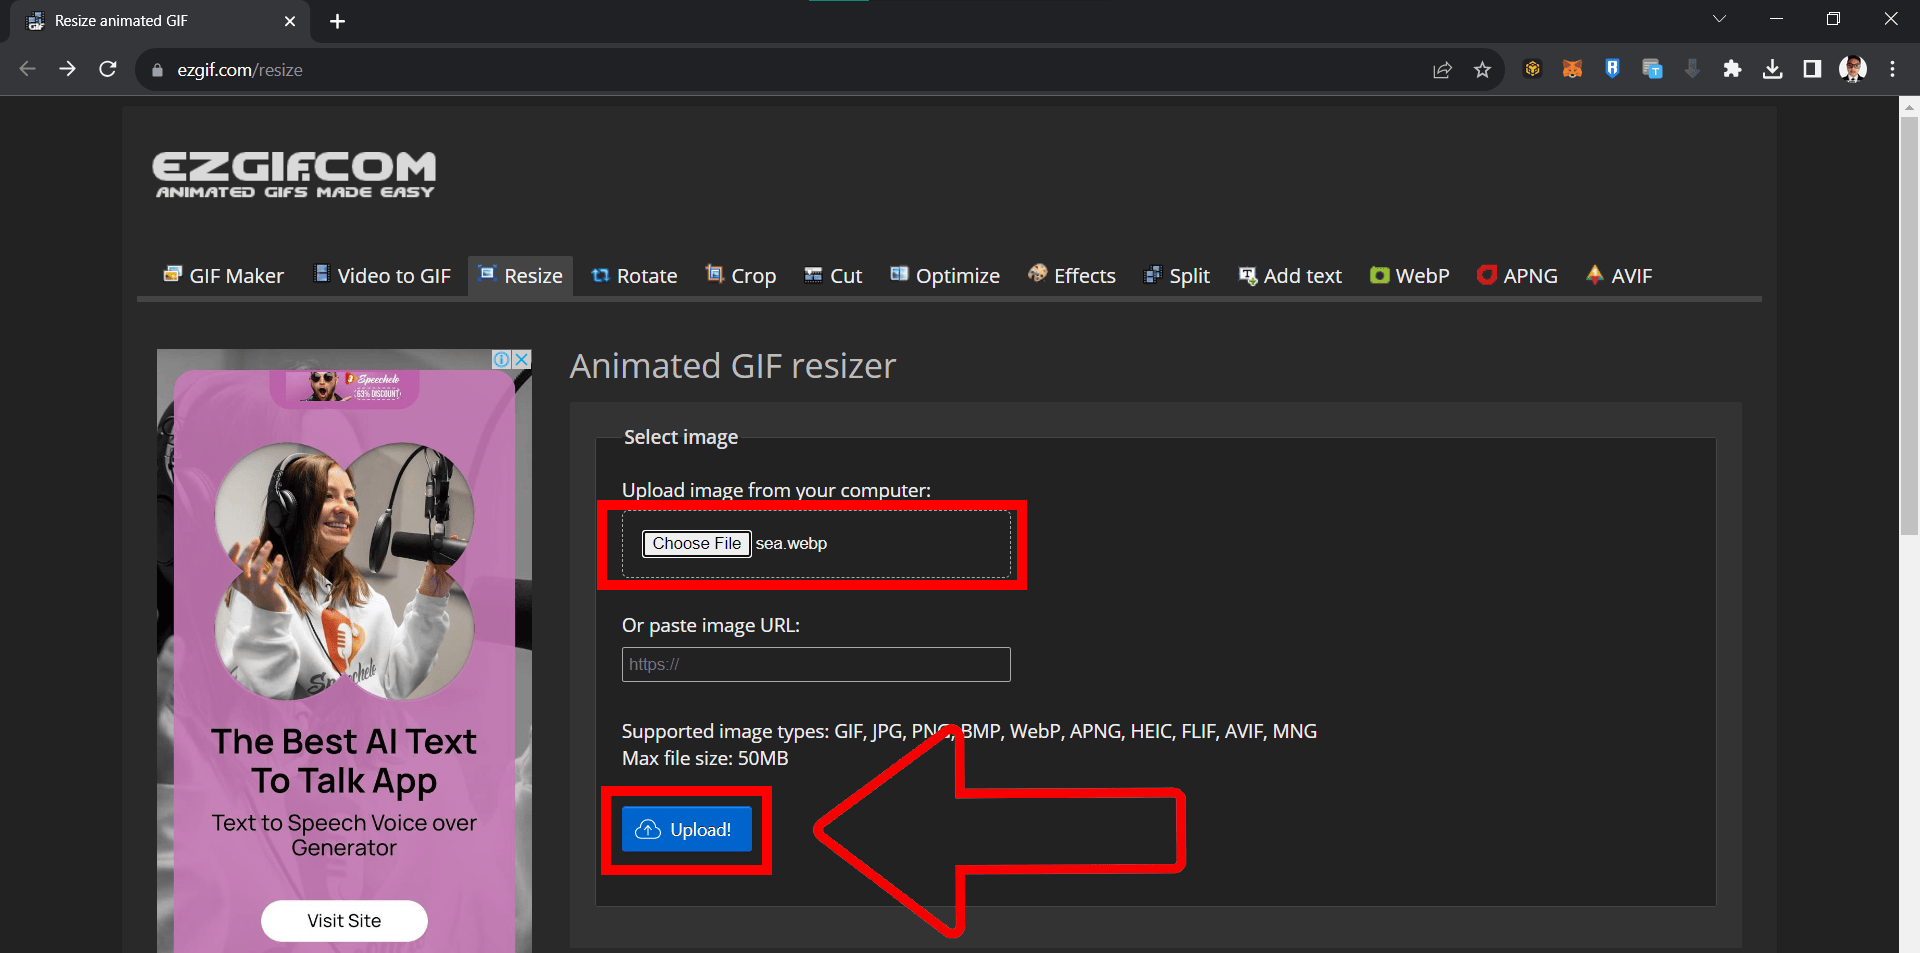Open the Chrome three-dot menu

click(x=1893, y=69)
